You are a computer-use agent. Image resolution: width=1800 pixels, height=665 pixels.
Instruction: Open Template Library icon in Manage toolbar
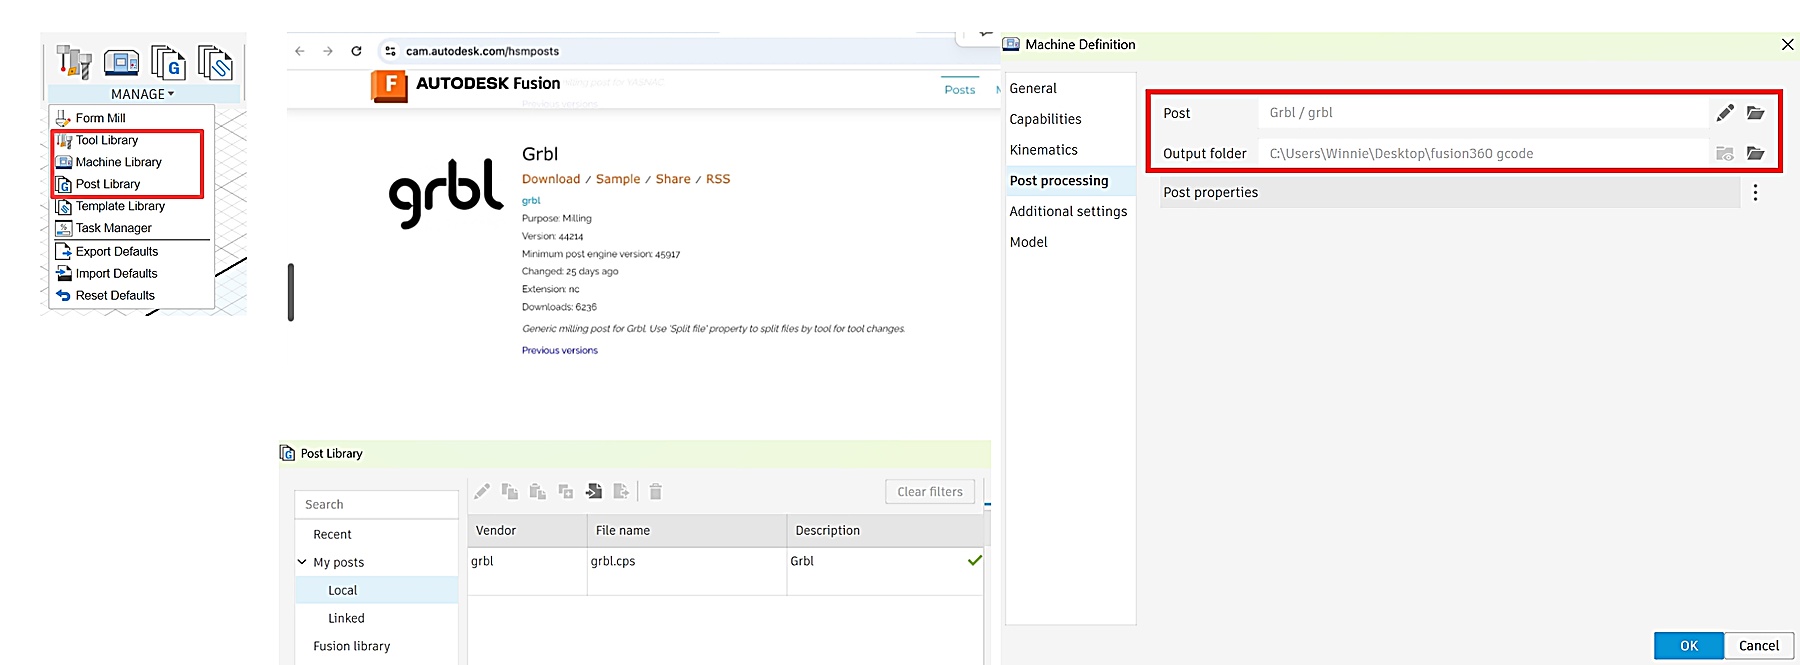[215, 62]
